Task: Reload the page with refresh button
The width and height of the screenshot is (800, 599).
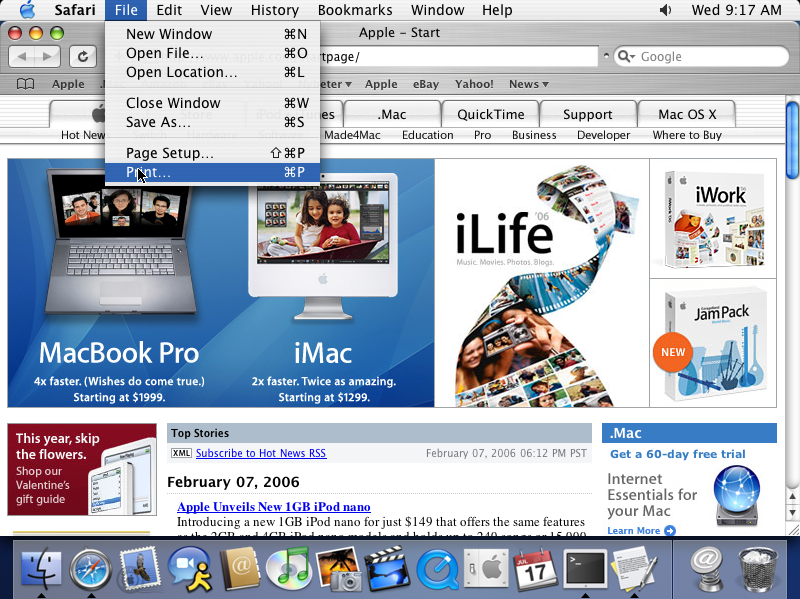Action: [83, 56]
